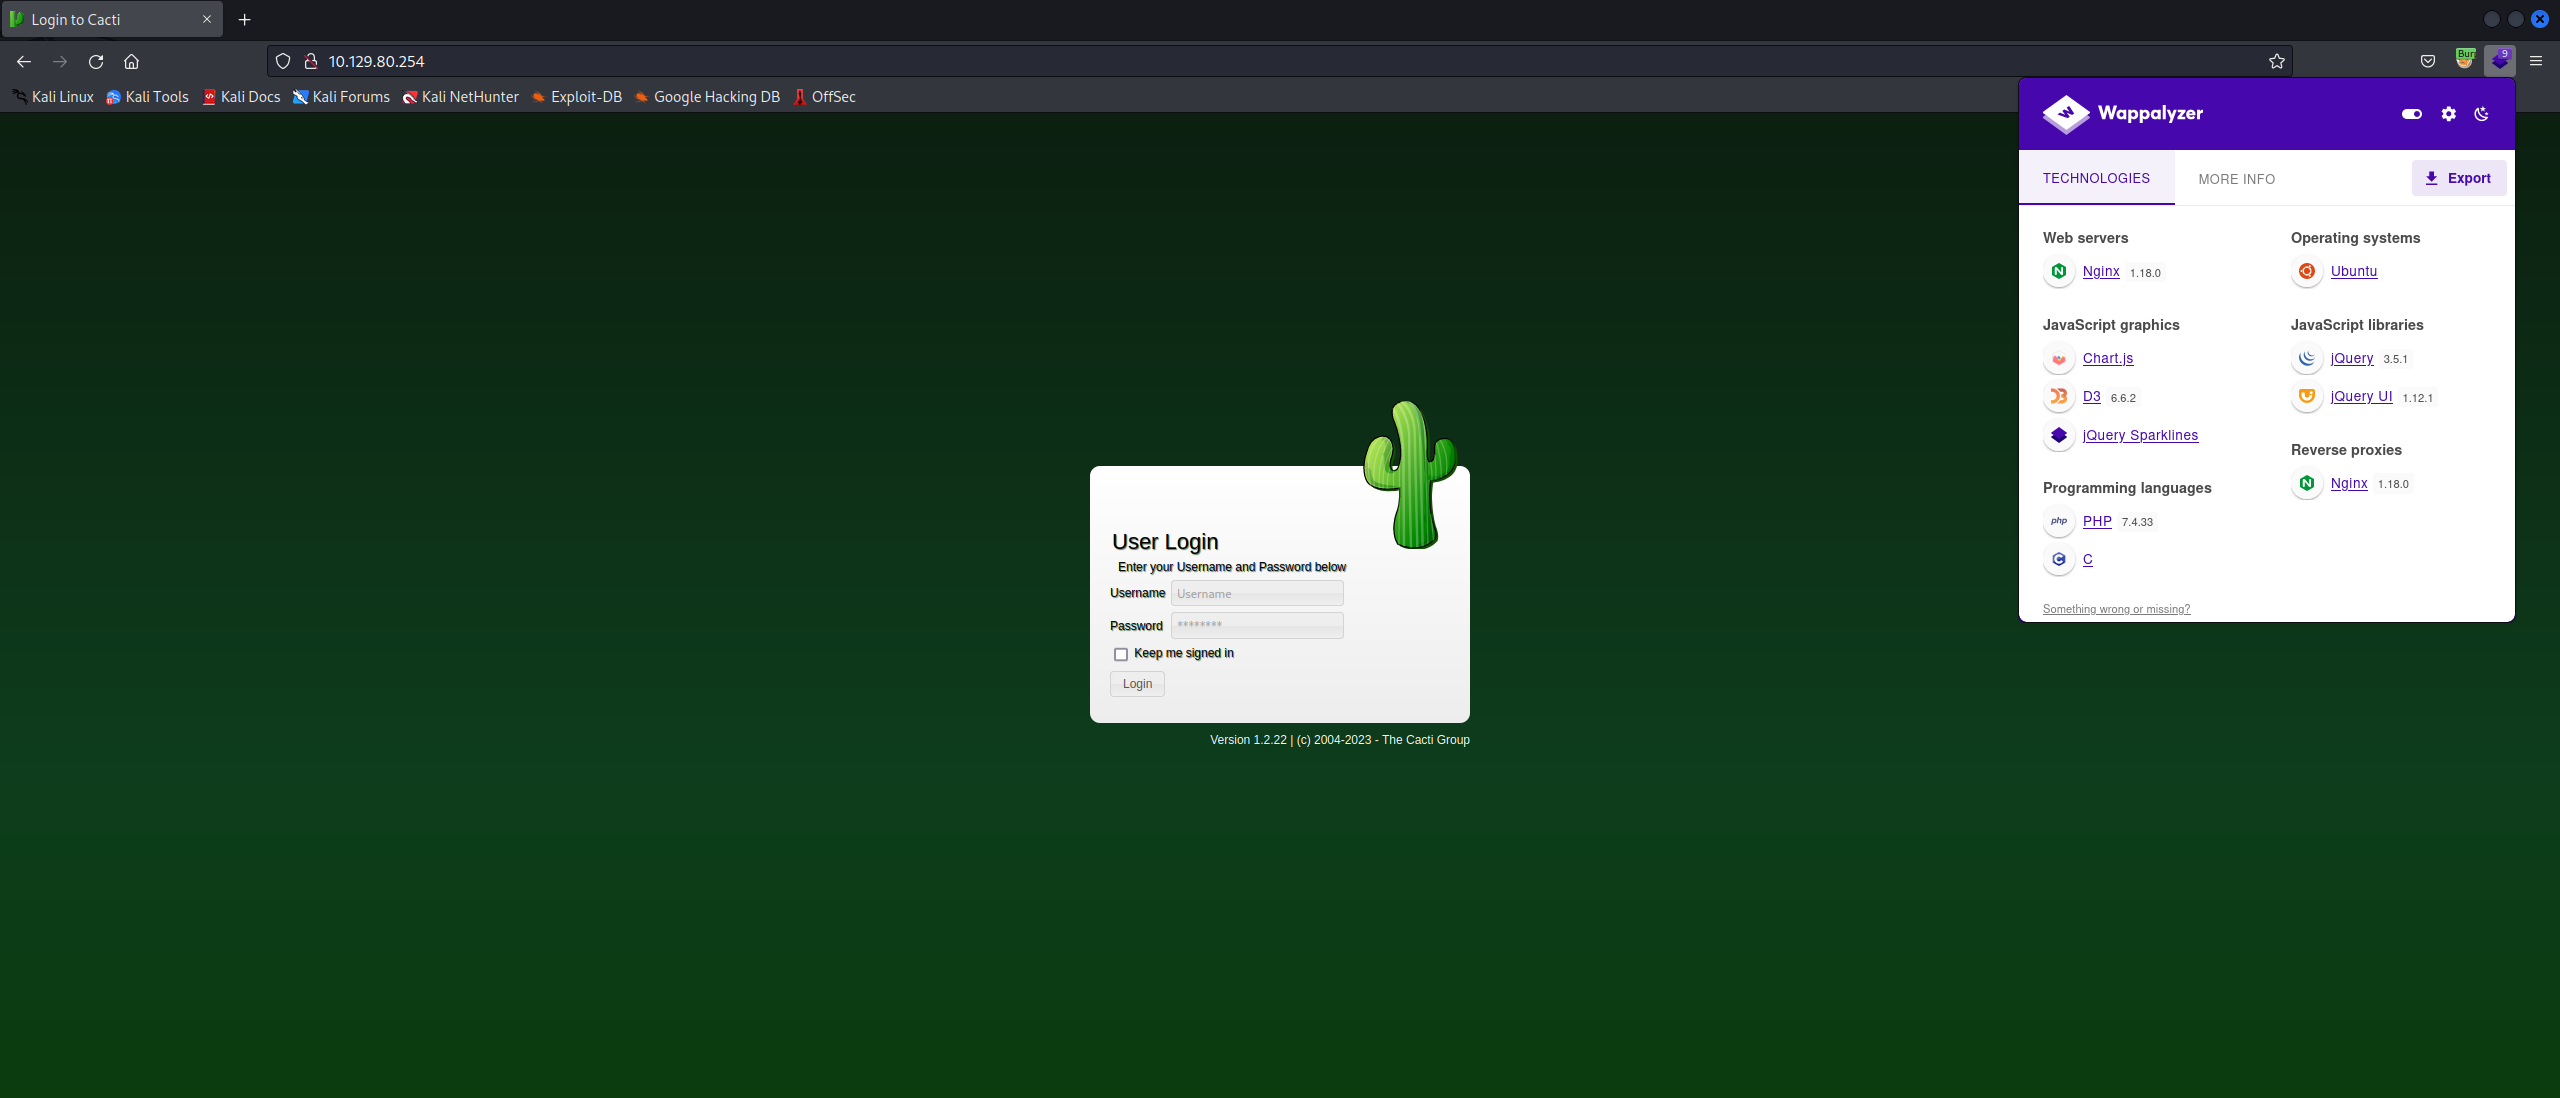This screenshot has width=2560, height=1098.
Task: Toggle the Wappalyzer enable switch
Action: 2411,114
